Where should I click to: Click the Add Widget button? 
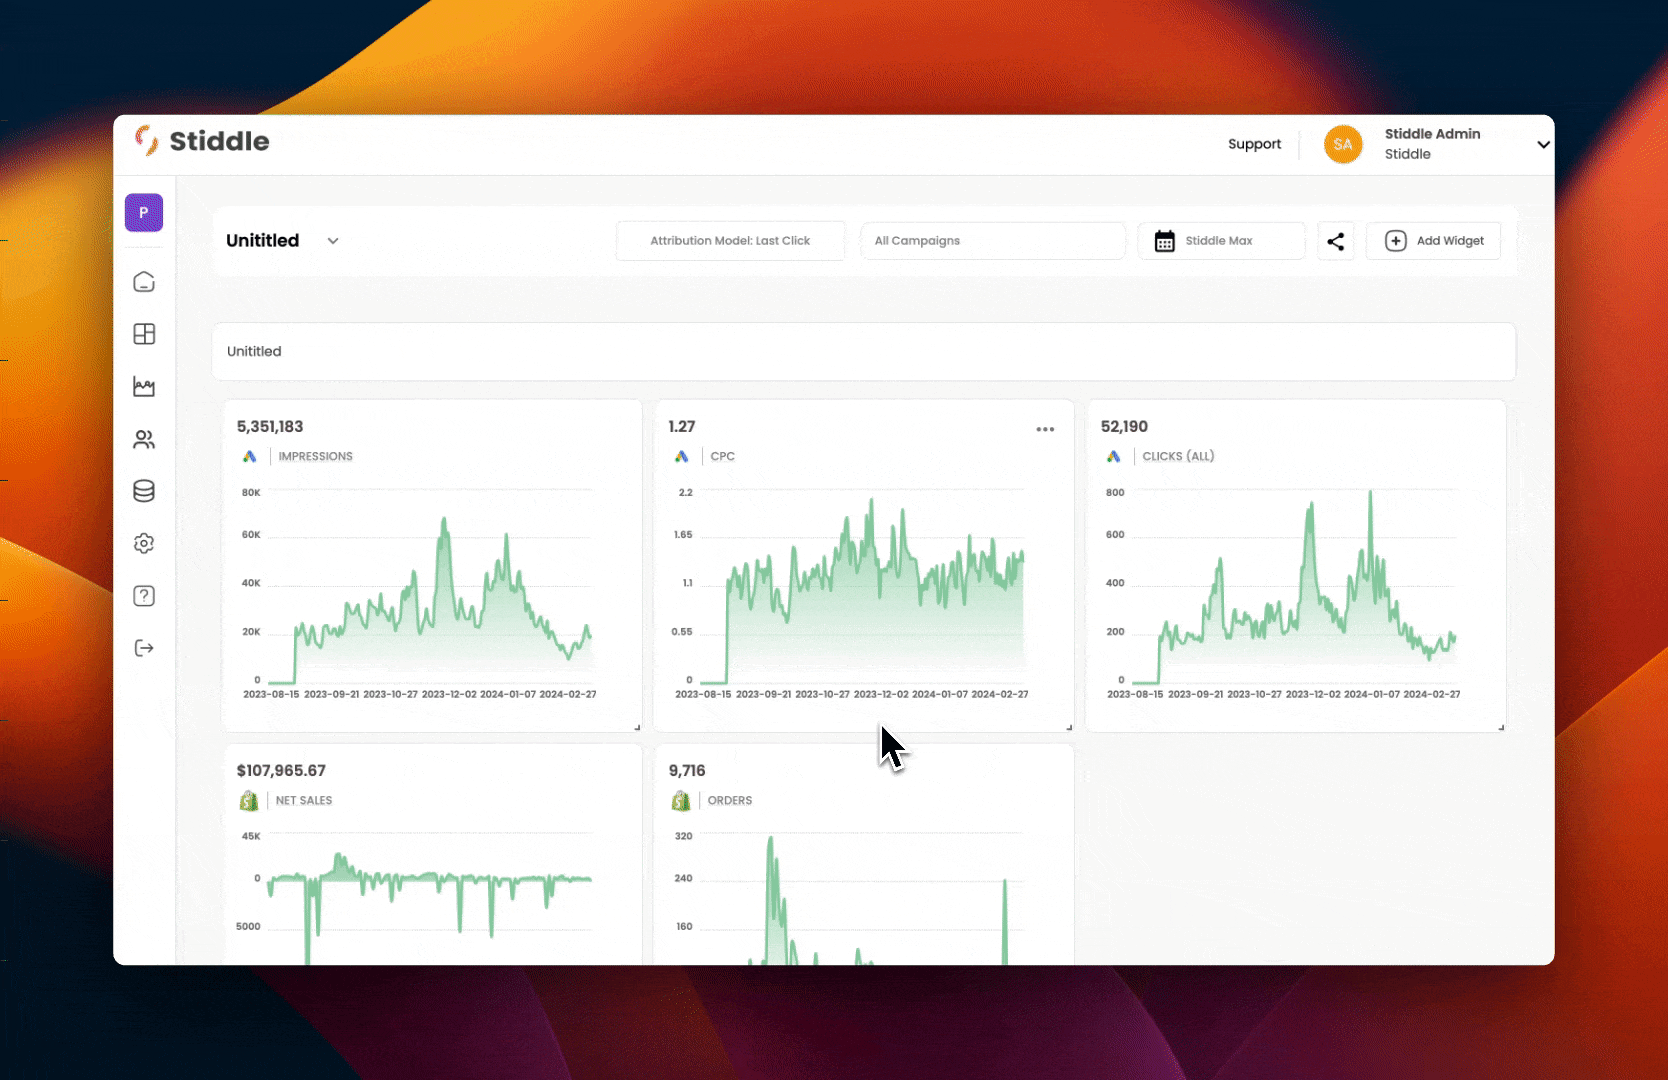[x=1433, y=241]
